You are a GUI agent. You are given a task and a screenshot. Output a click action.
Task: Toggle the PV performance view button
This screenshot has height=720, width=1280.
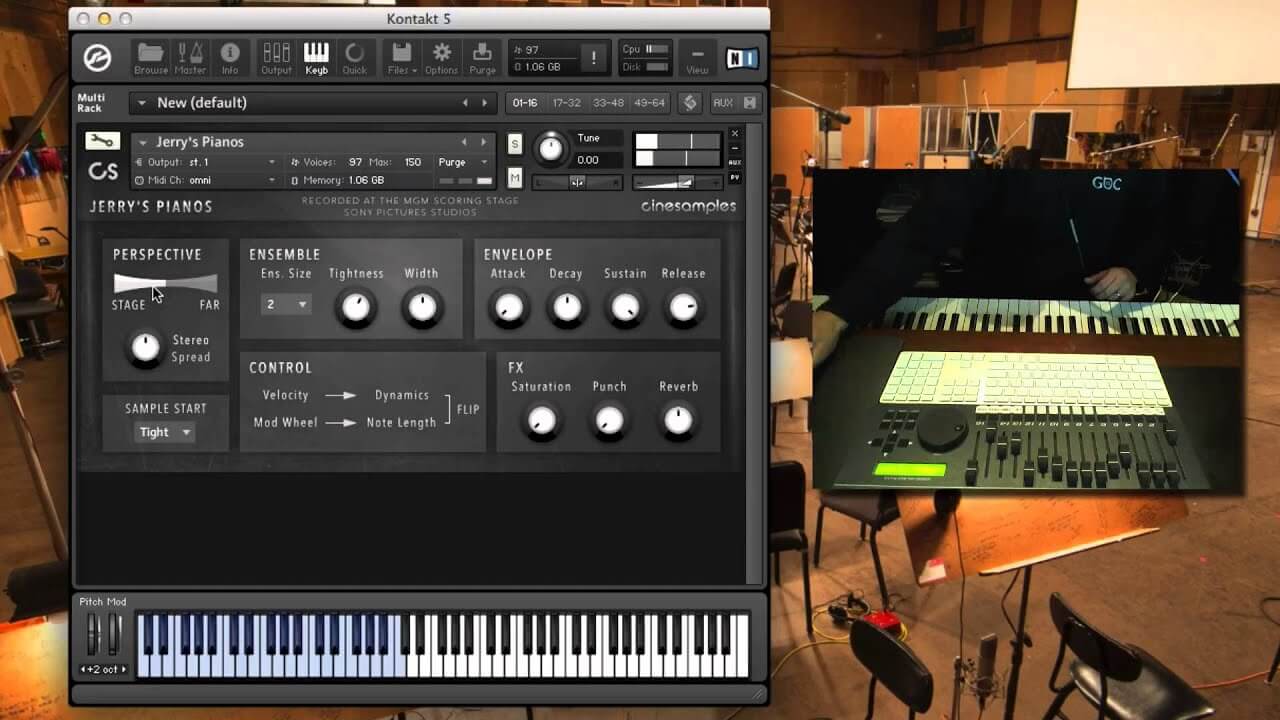[734, 178]
